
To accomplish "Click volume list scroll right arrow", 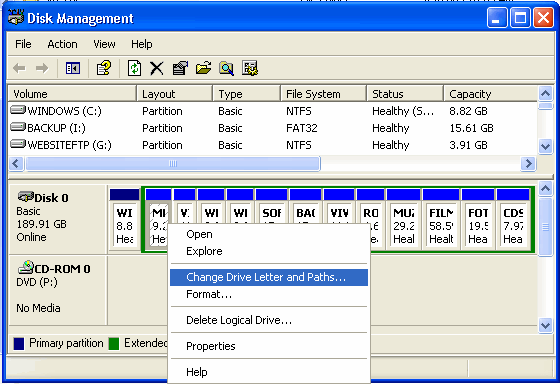I will (528, 164).
